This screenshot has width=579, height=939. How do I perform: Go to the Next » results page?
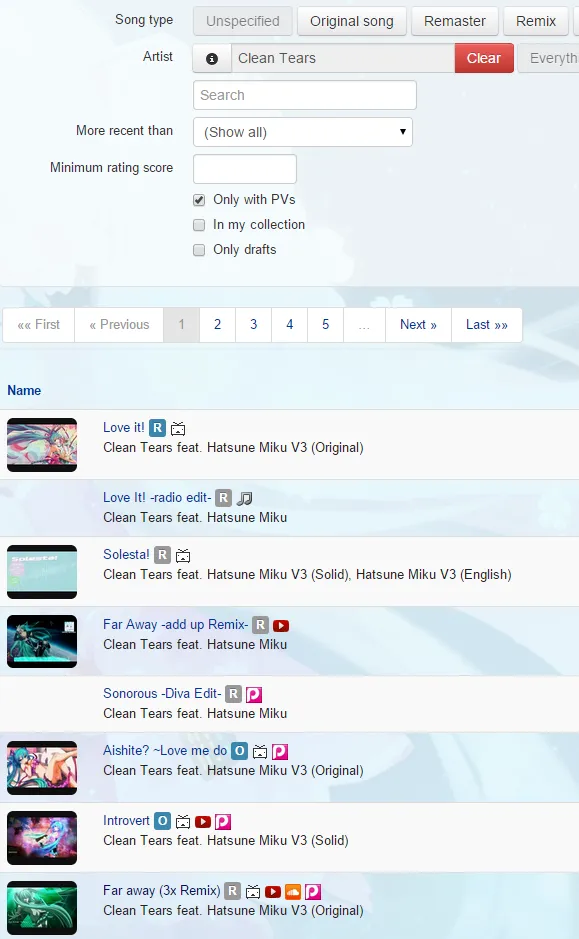(x=419, y=325)
